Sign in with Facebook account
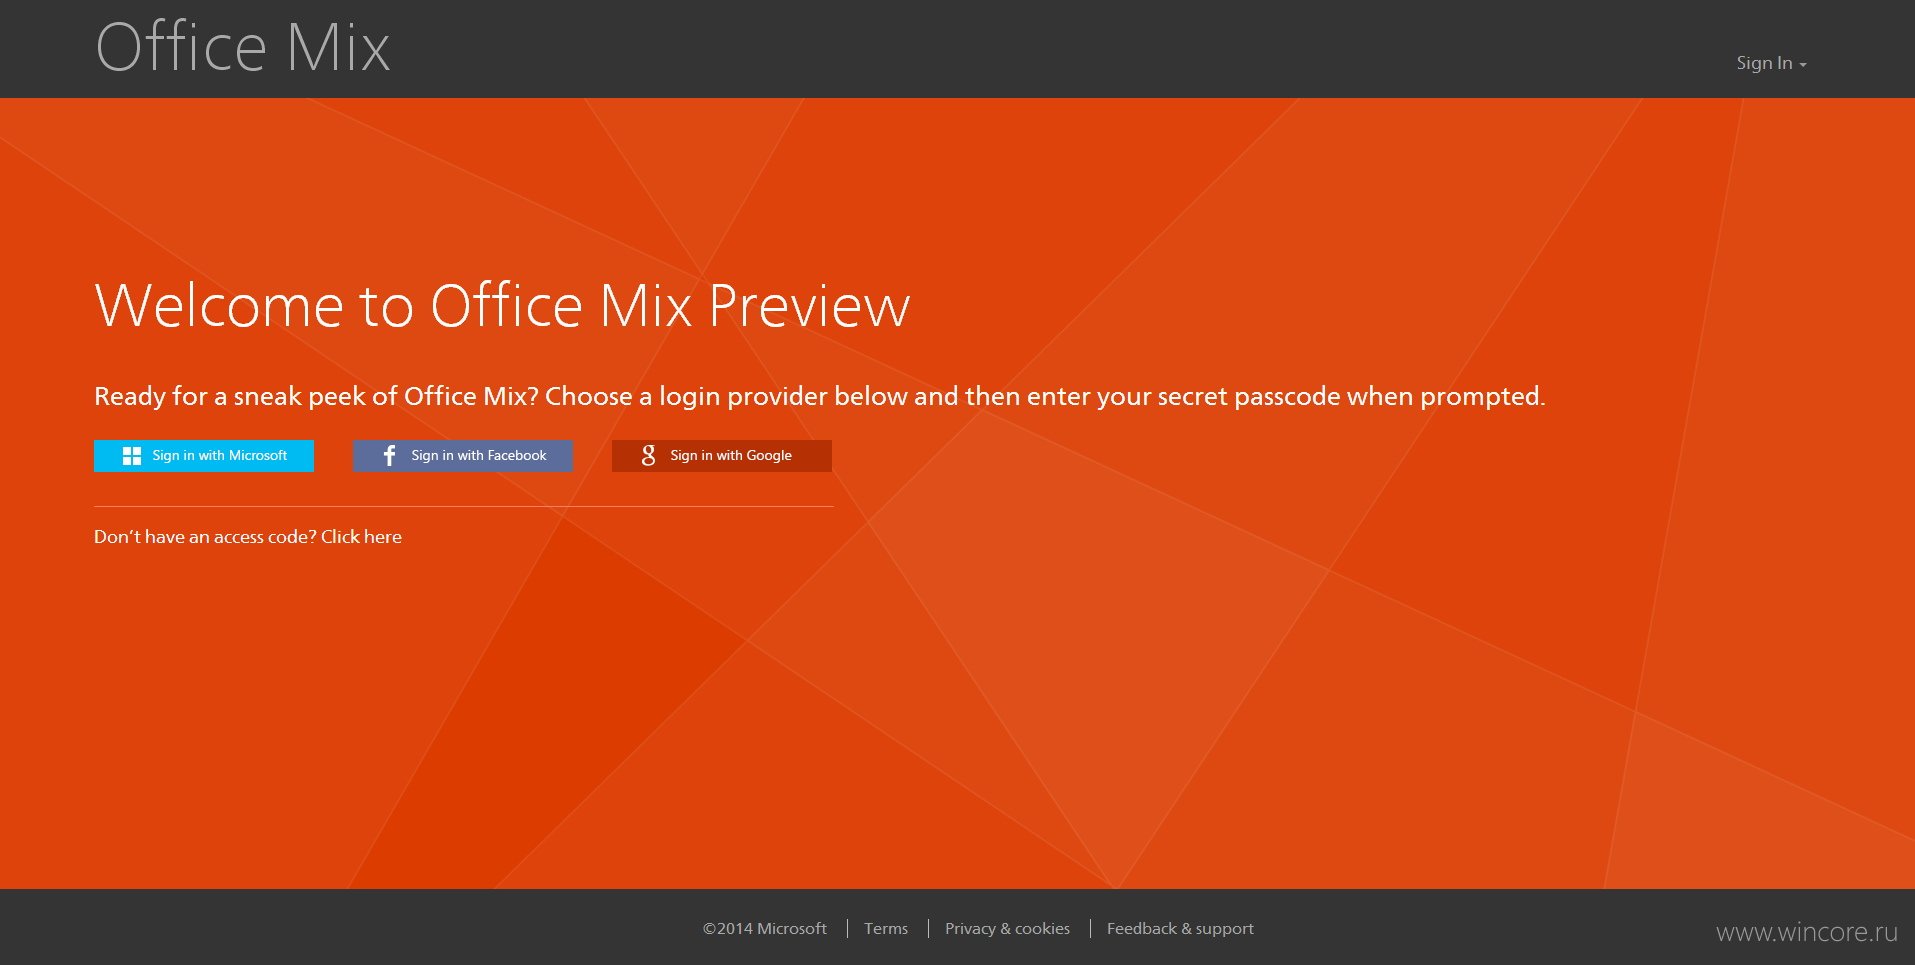The image size is (1915, 965). pyautogui.click(x=463, y=456)
